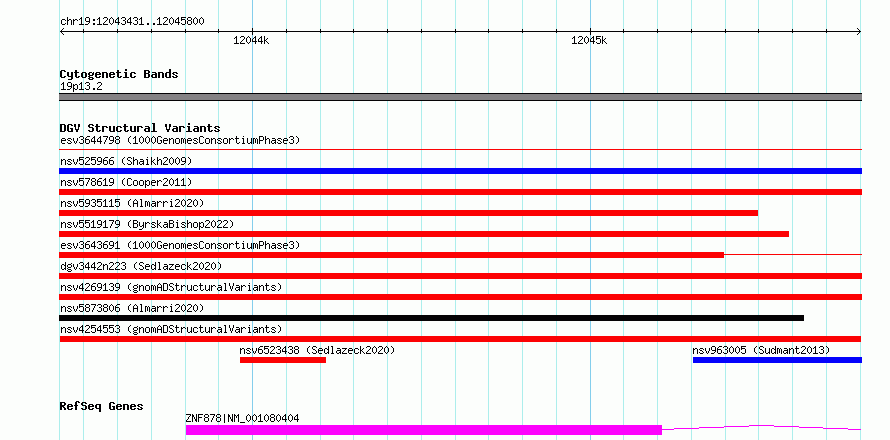Click the red dgv3442n223 variant bar
This screenshot has height=440, width=890.
[x=460, y=276]
